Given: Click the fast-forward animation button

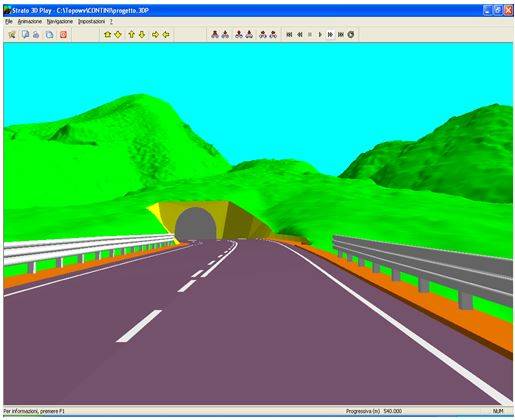Looking at the screenshot, I should point(330,34).
